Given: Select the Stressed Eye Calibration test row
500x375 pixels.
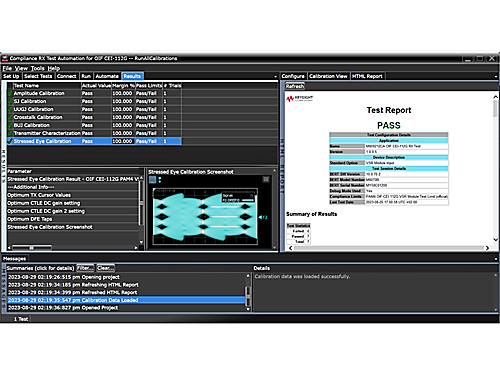Looking at the screenshot, I should 94,141.
